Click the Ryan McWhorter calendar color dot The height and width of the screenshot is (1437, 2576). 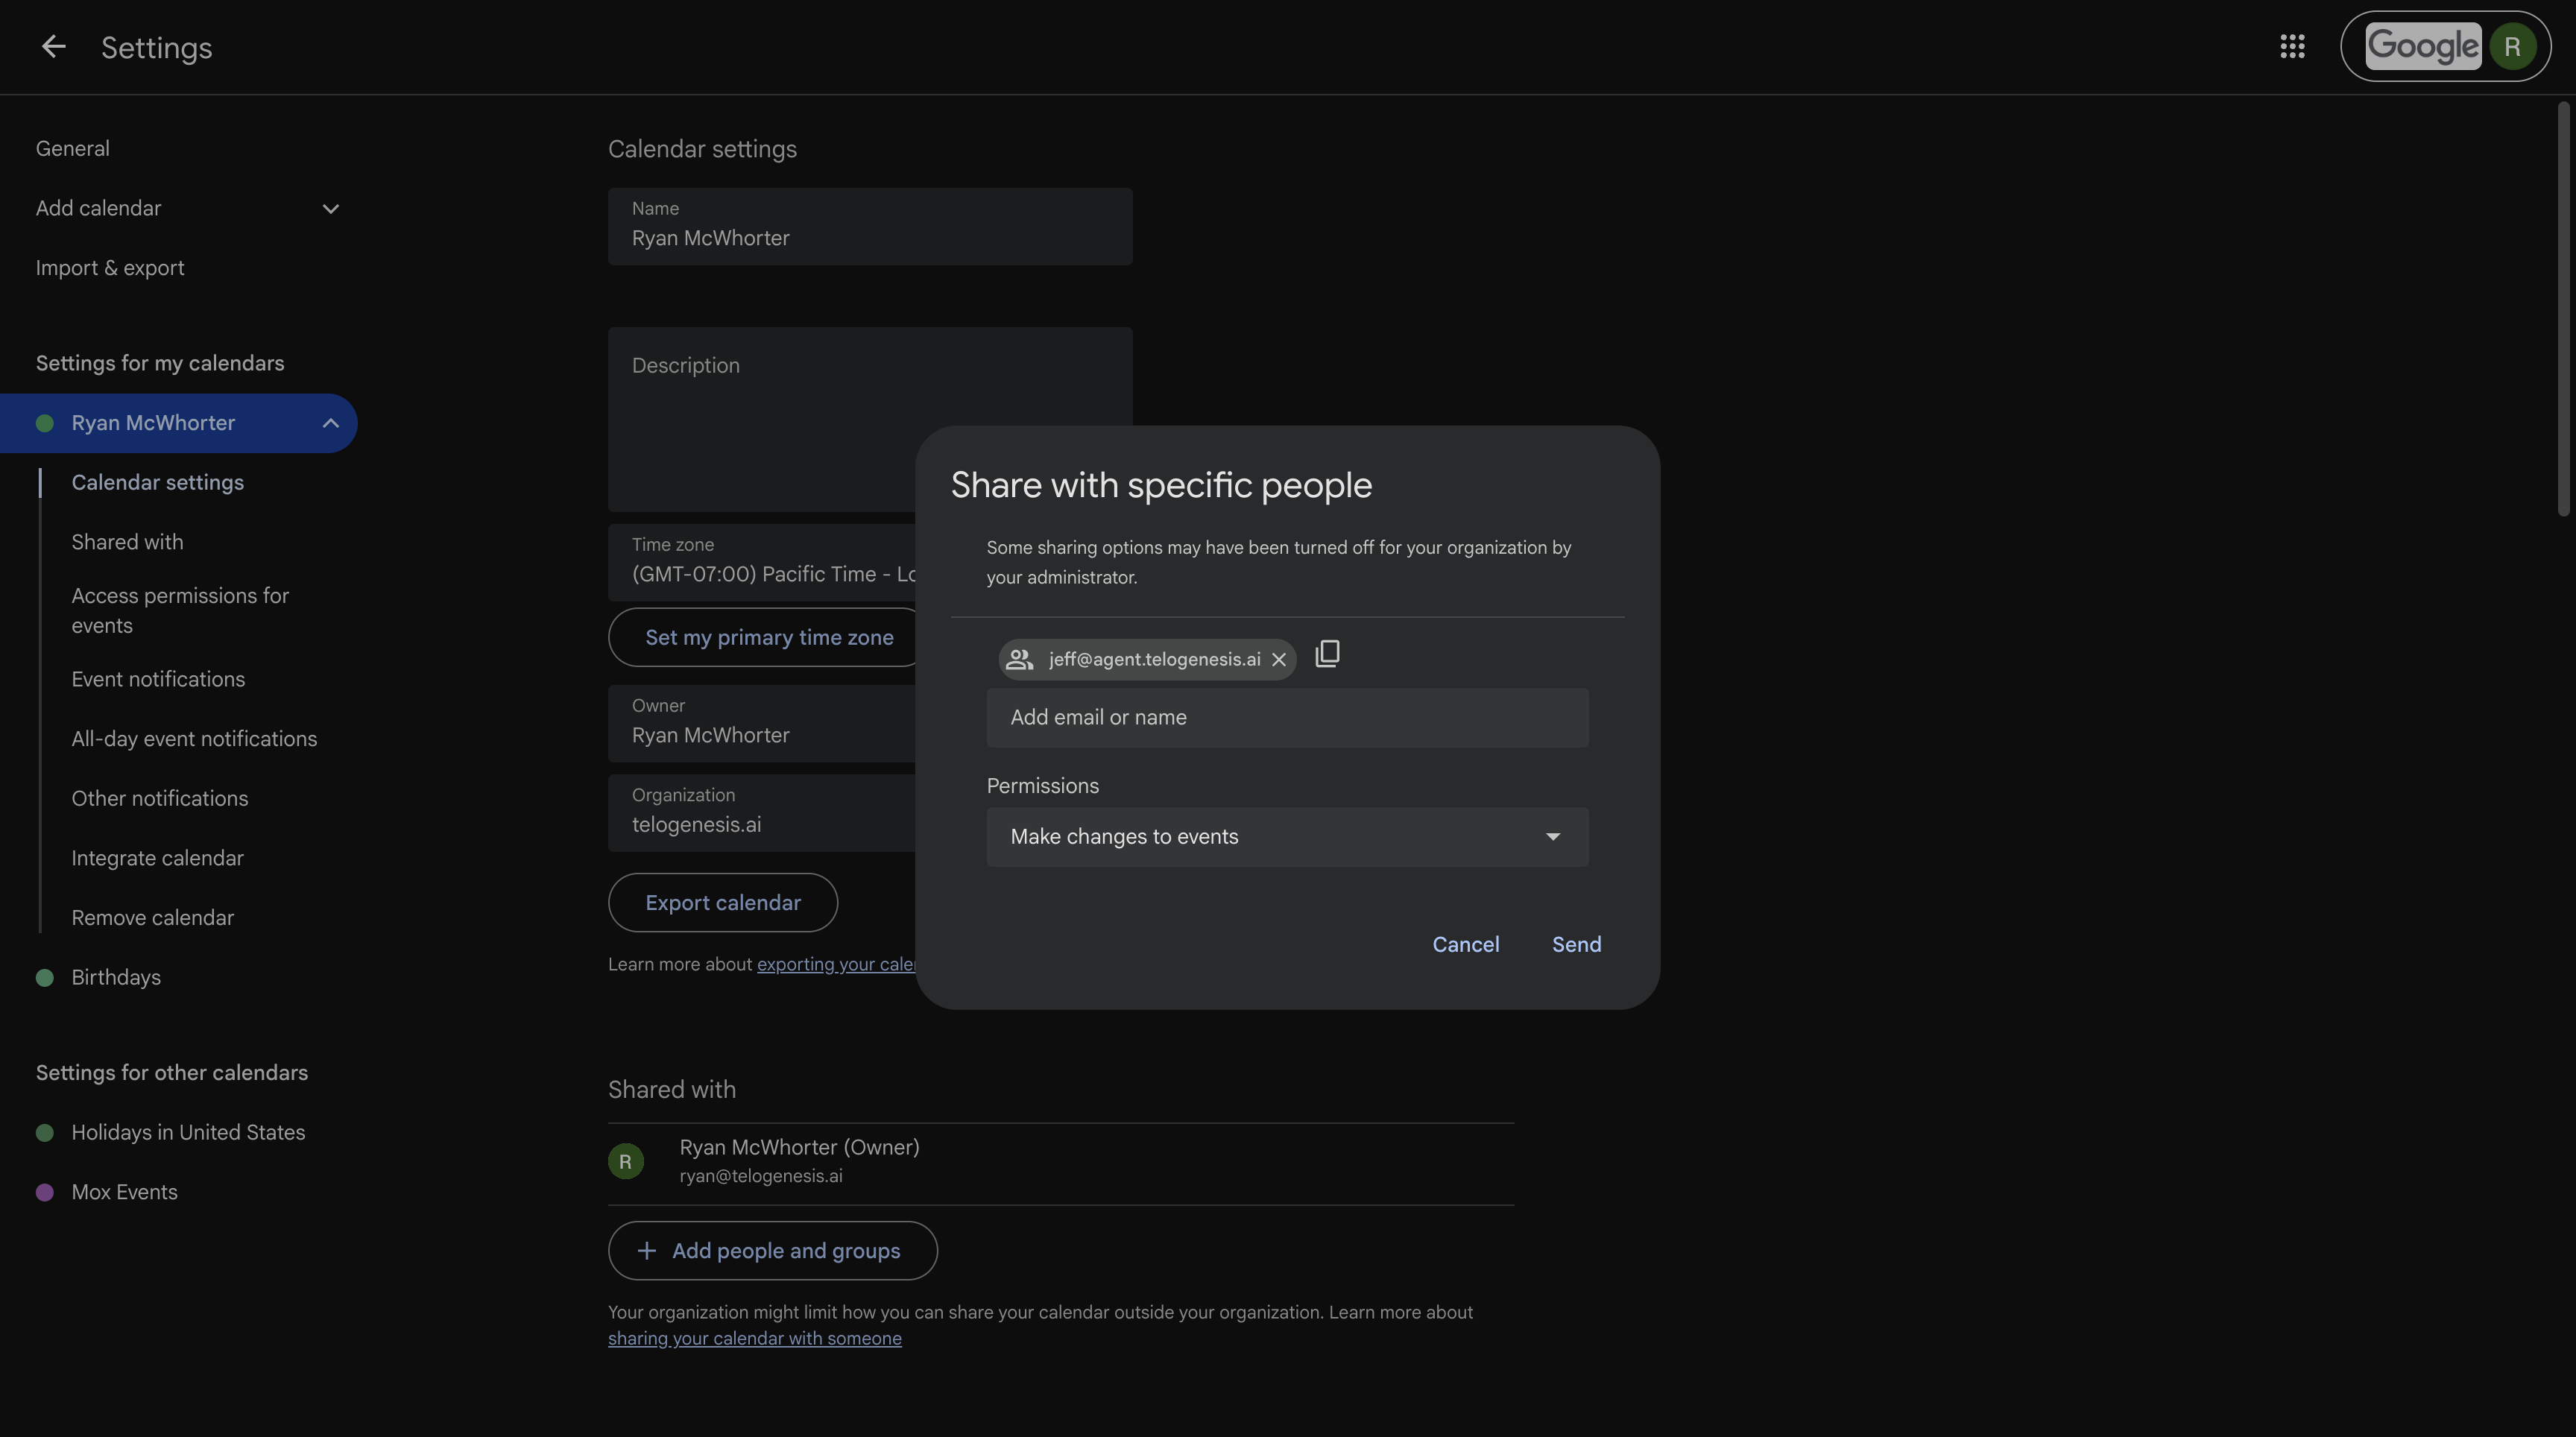44,423
